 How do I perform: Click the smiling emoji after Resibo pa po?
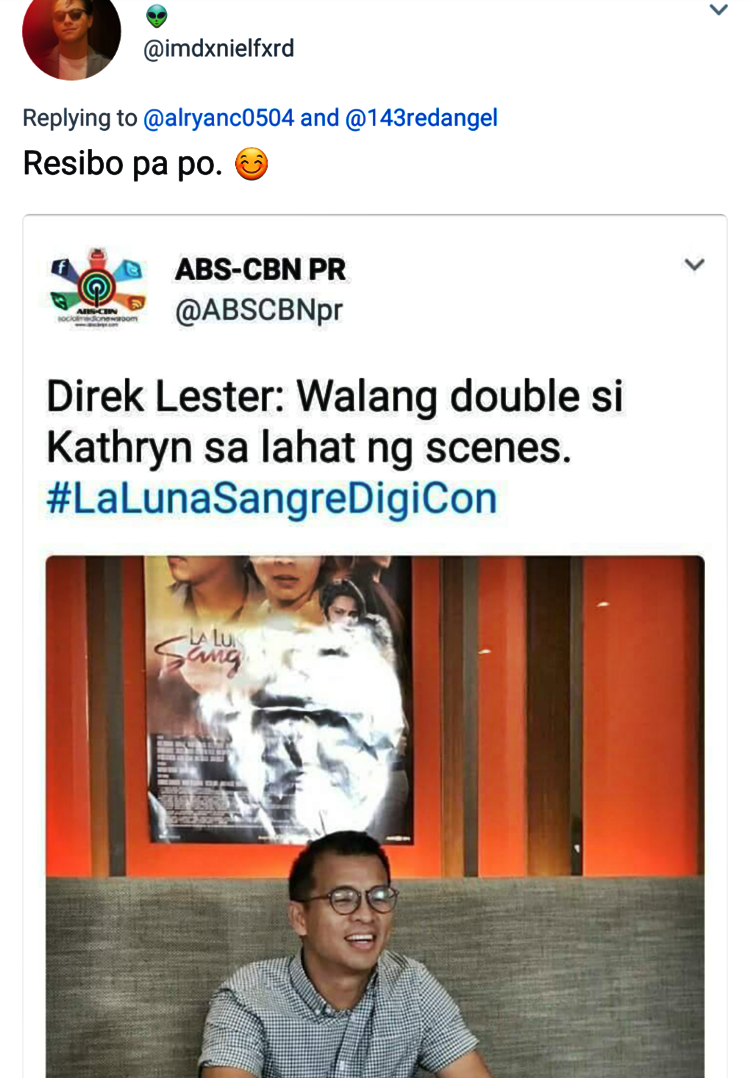pos(252,165)
